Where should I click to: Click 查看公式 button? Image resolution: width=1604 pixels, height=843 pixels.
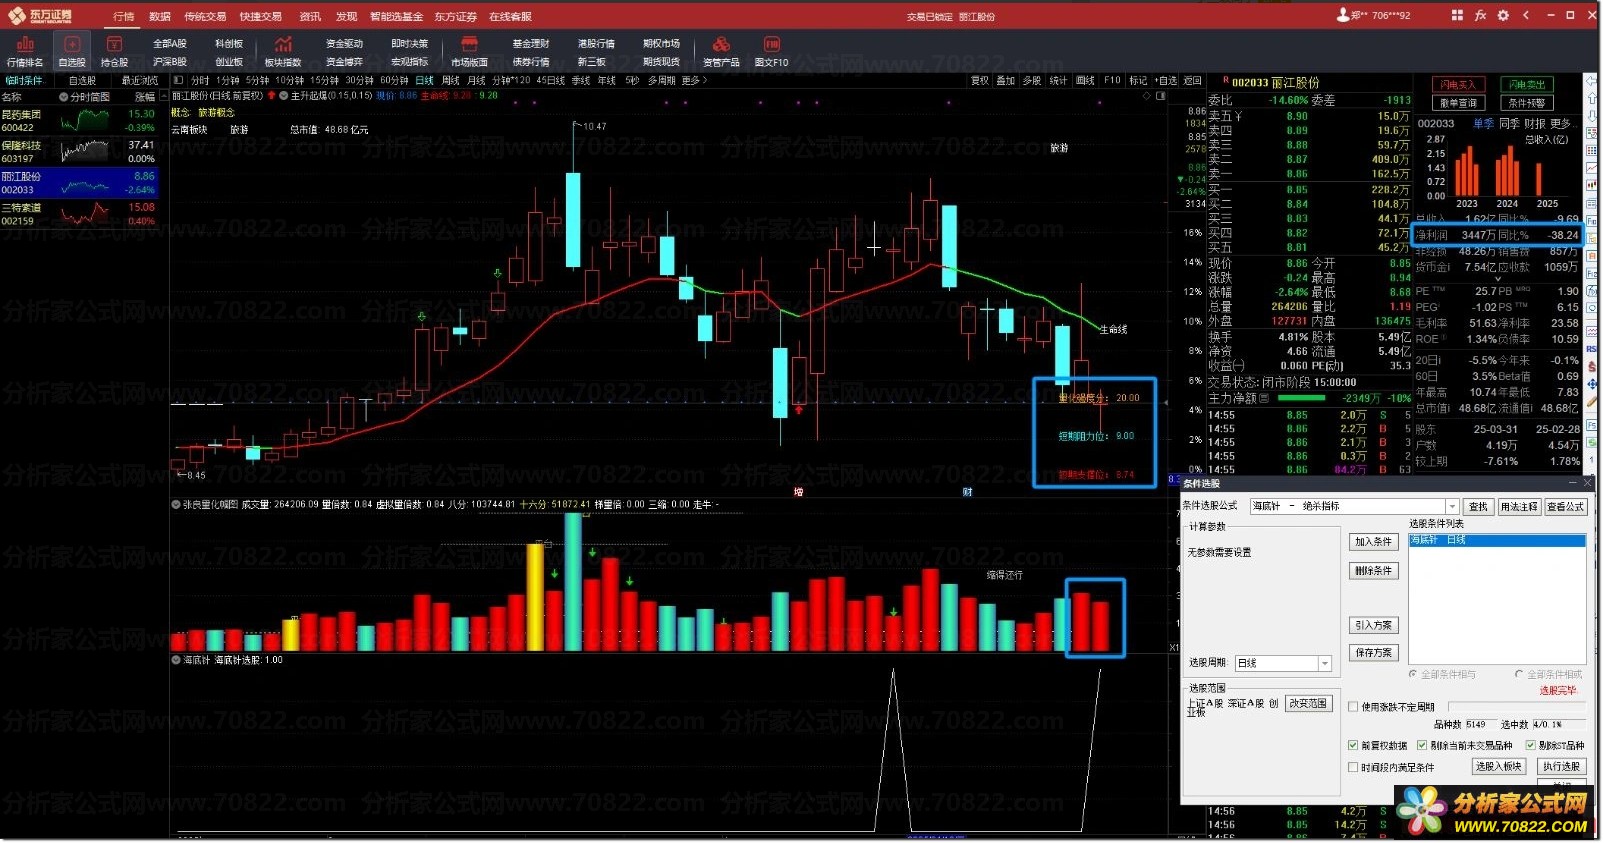(x=1566, y=507)
